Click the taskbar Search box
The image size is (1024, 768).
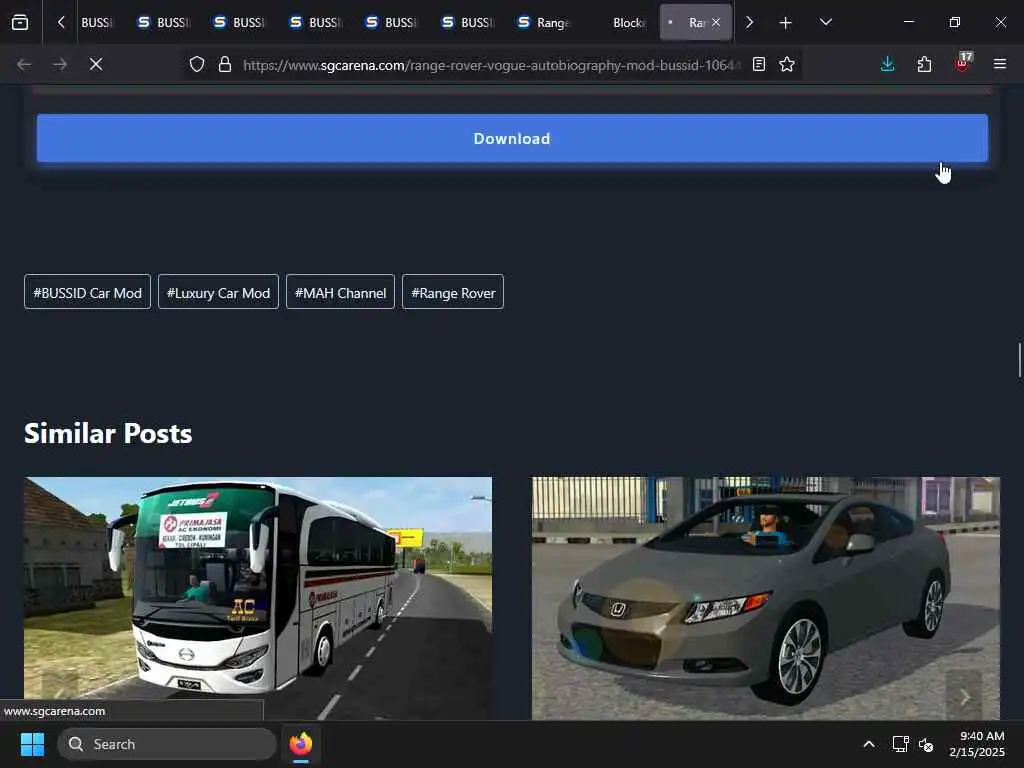pos(167,744)
